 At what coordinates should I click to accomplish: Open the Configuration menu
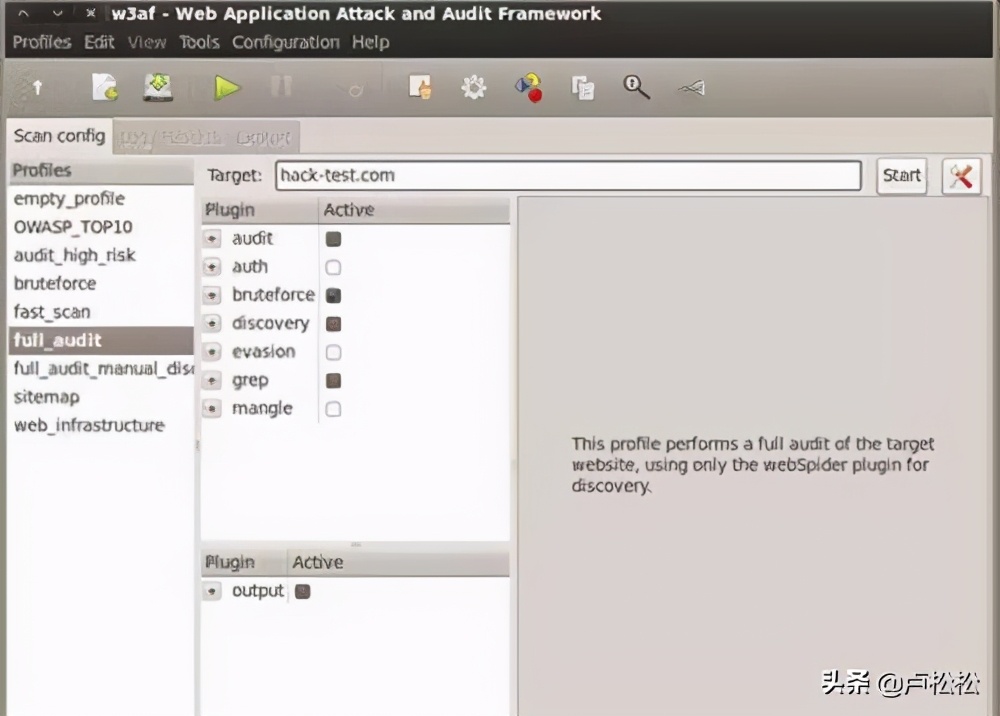[x=286, y=42]
